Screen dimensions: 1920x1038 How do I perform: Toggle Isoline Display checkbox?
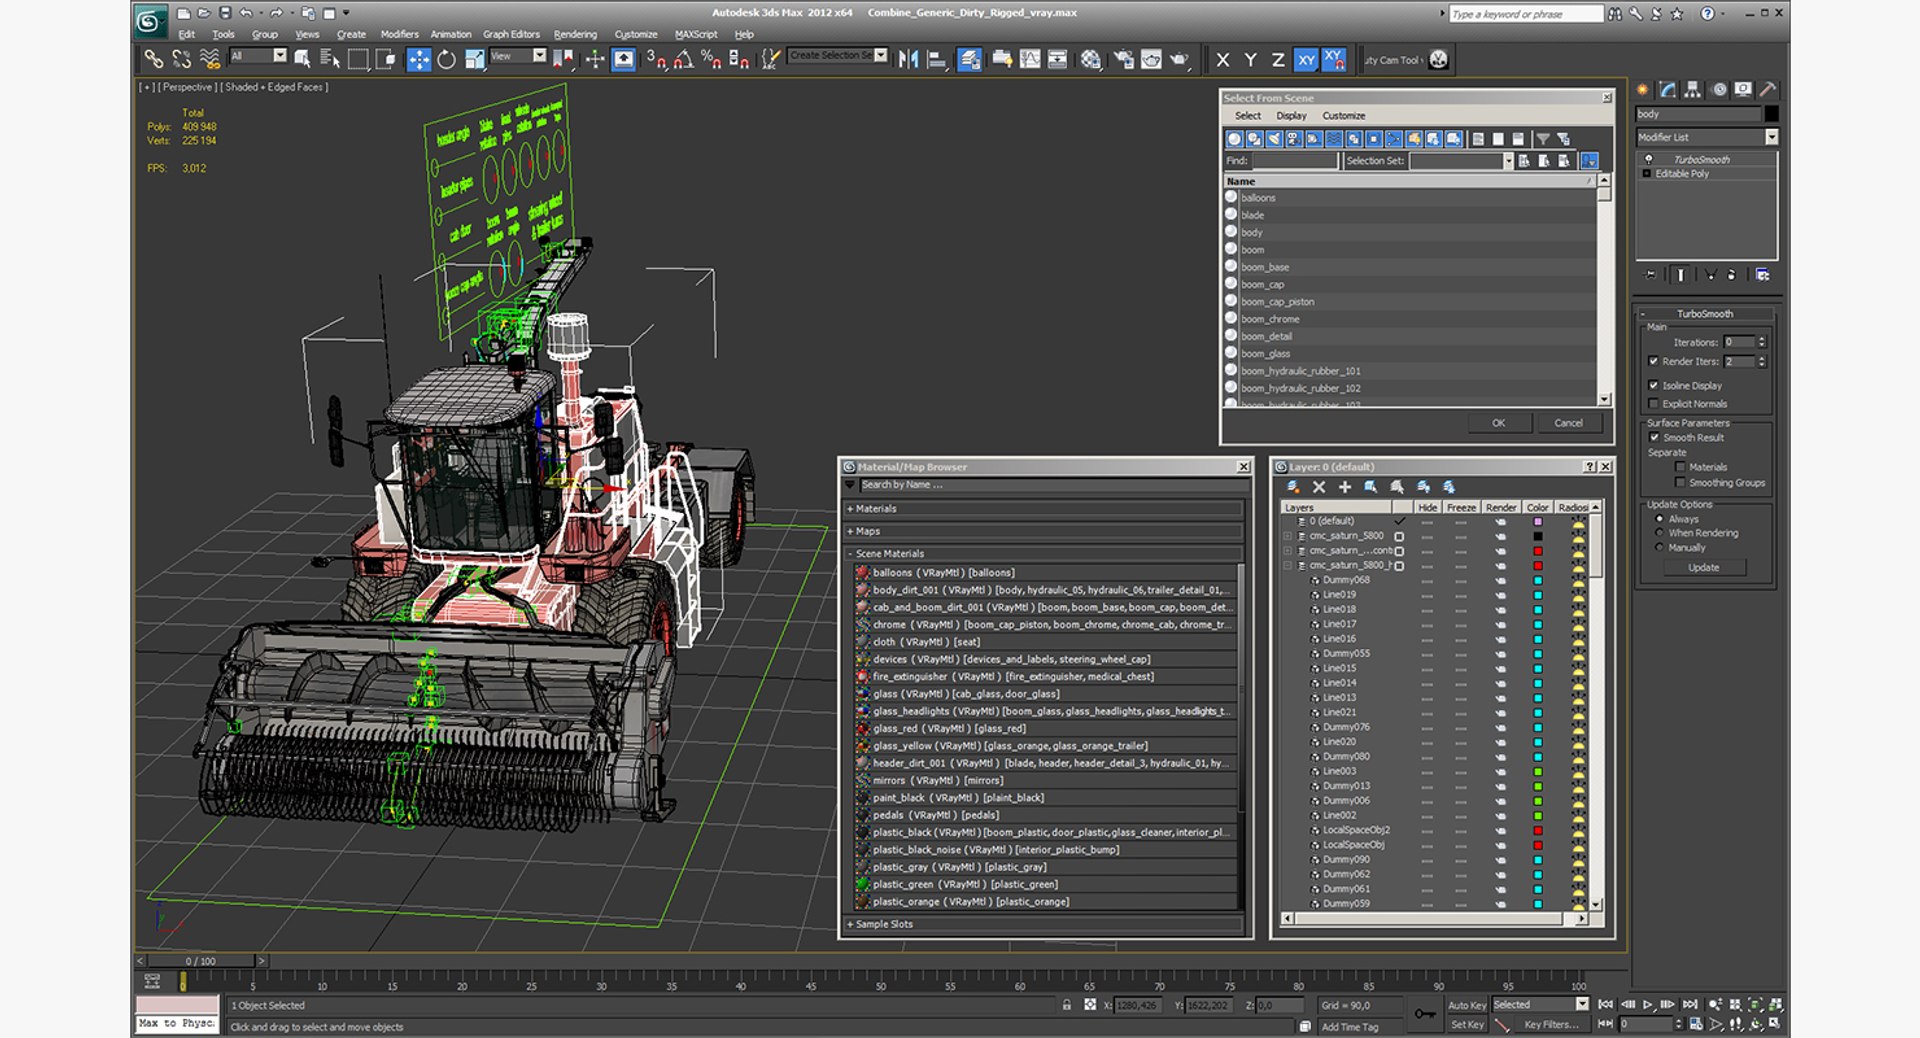pos(1653,385)
